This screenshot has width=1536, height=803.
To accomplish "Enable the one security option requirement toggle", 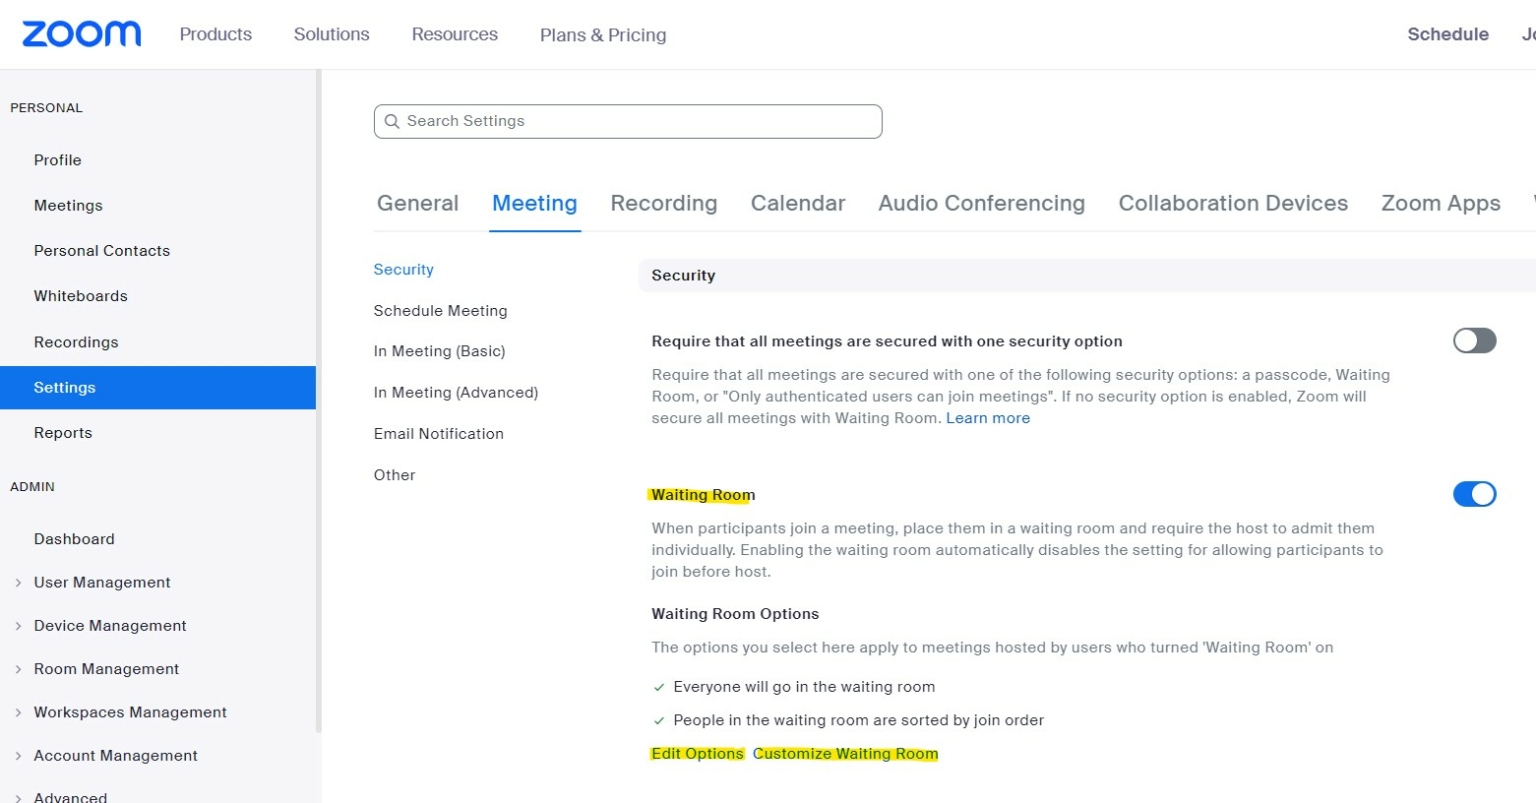I will coord(1474,341).
